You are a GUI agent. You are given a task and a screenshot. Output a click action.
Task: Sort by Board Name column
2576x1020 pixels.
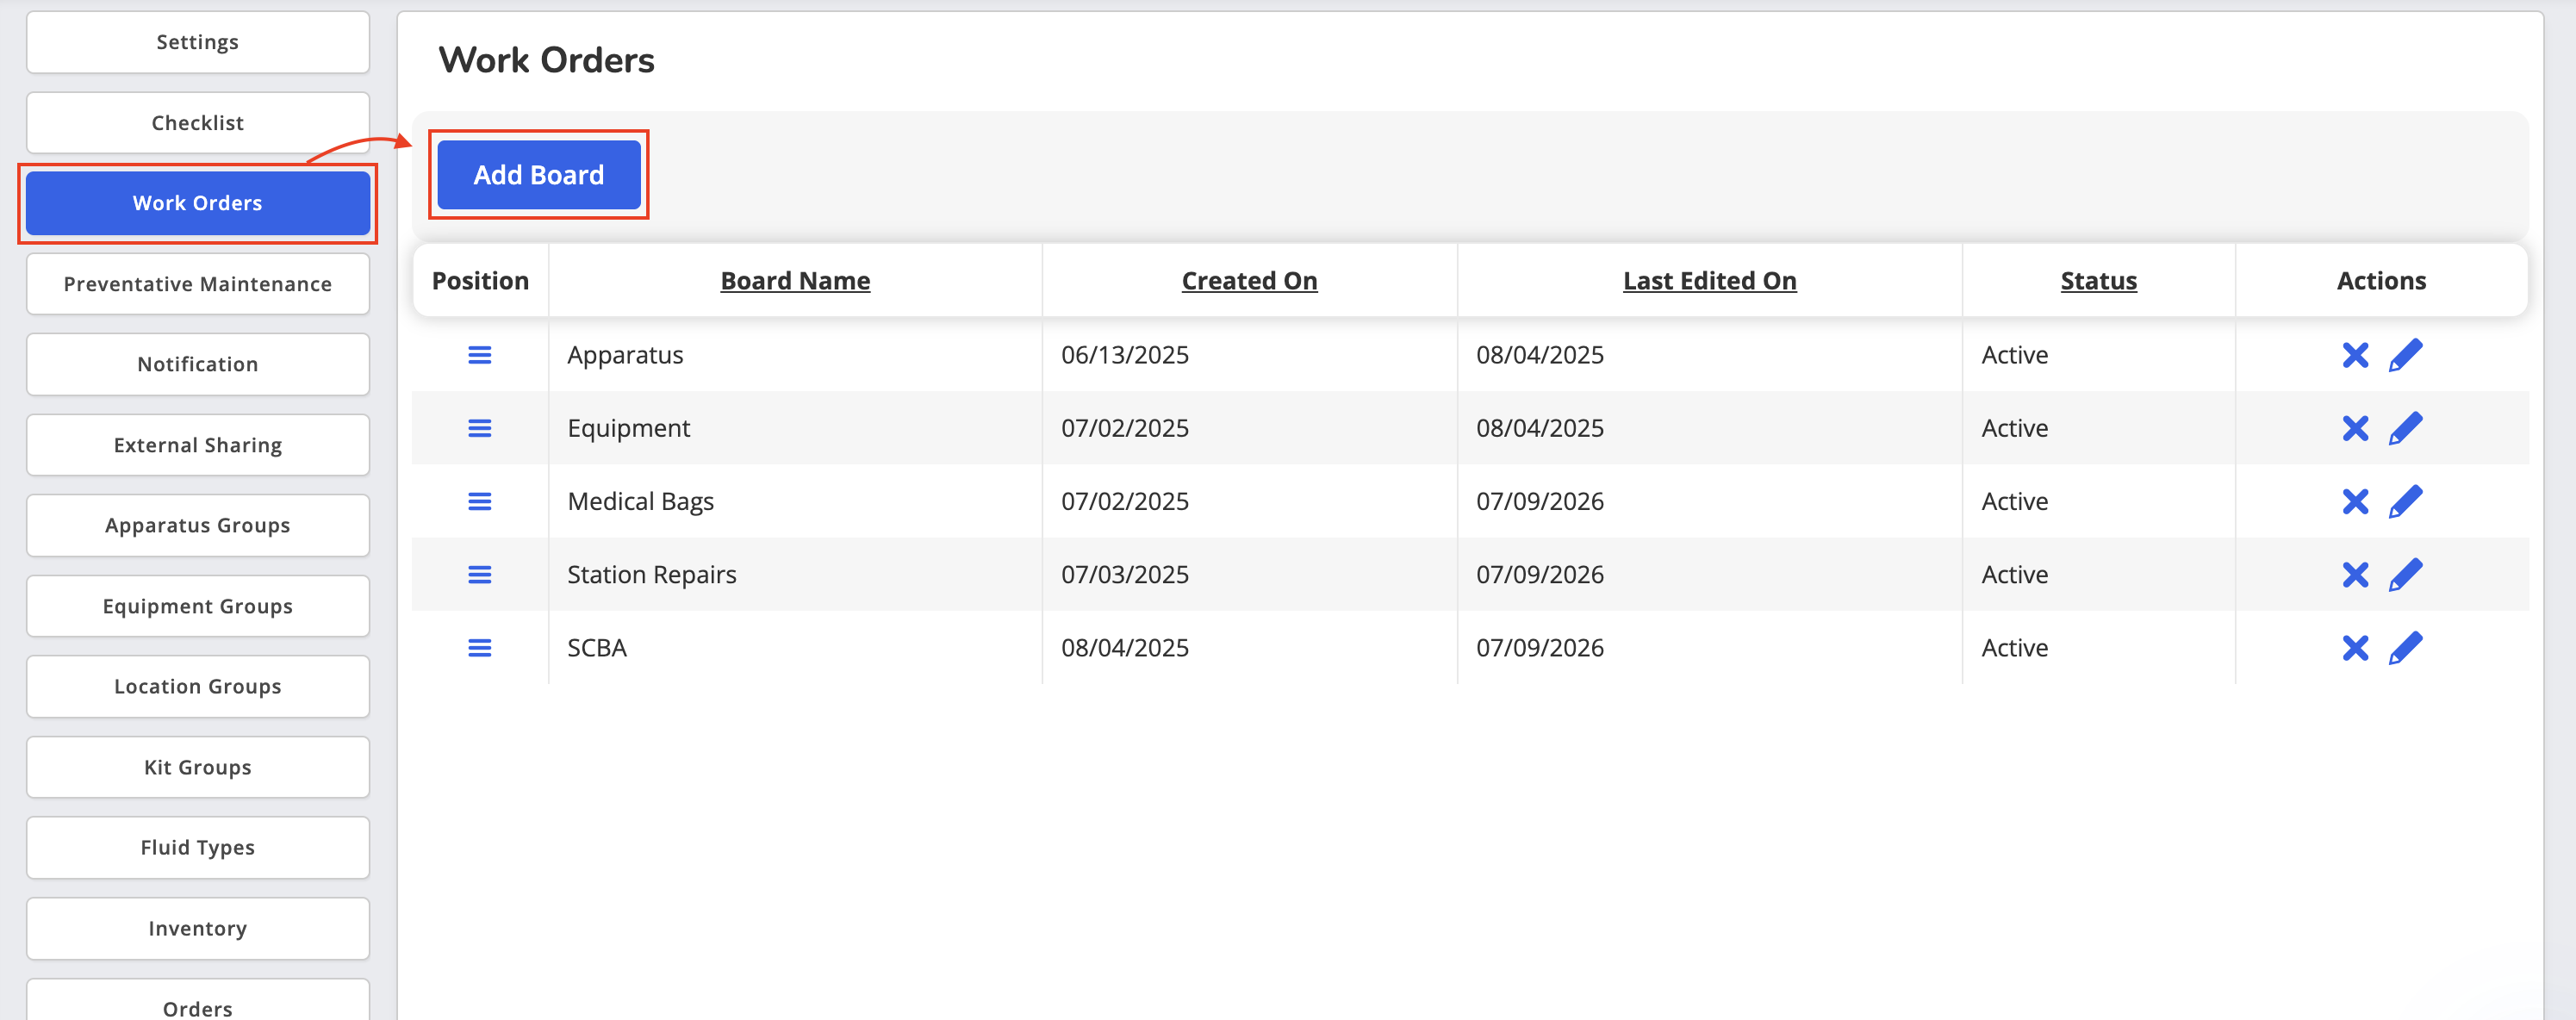[x=795, y=281]
